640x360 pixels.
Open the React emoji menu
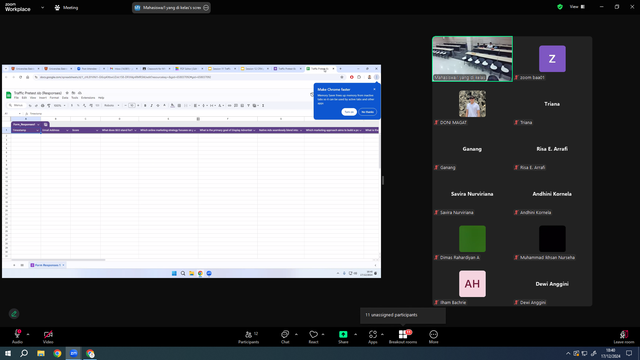(x=313, y=337)
